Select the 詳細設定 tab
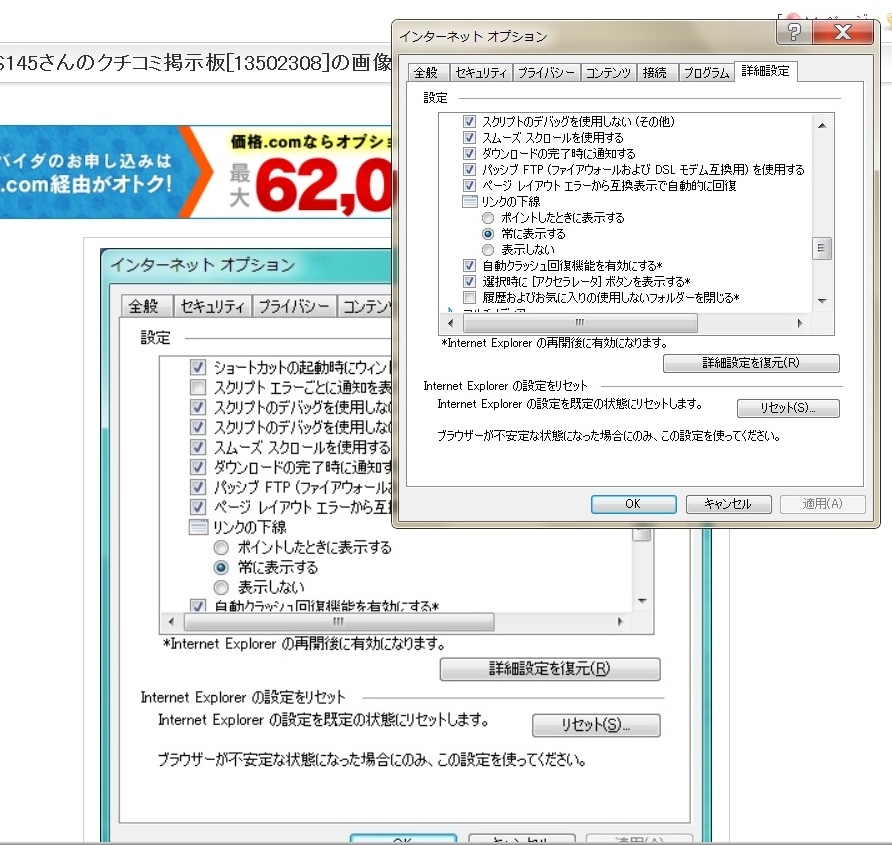892x845 pixels. (765, 71)
